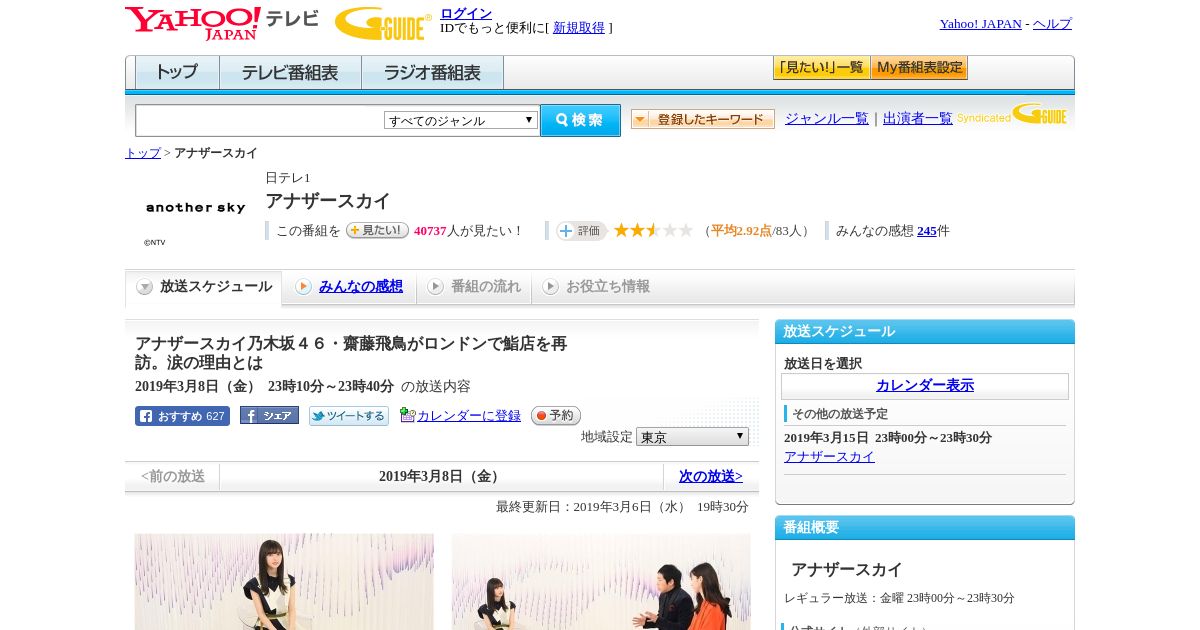Click the Twitter ツイートする button
Image resolution: width=1200 pixels, height=630 pixels.
[x=349, y=416]
